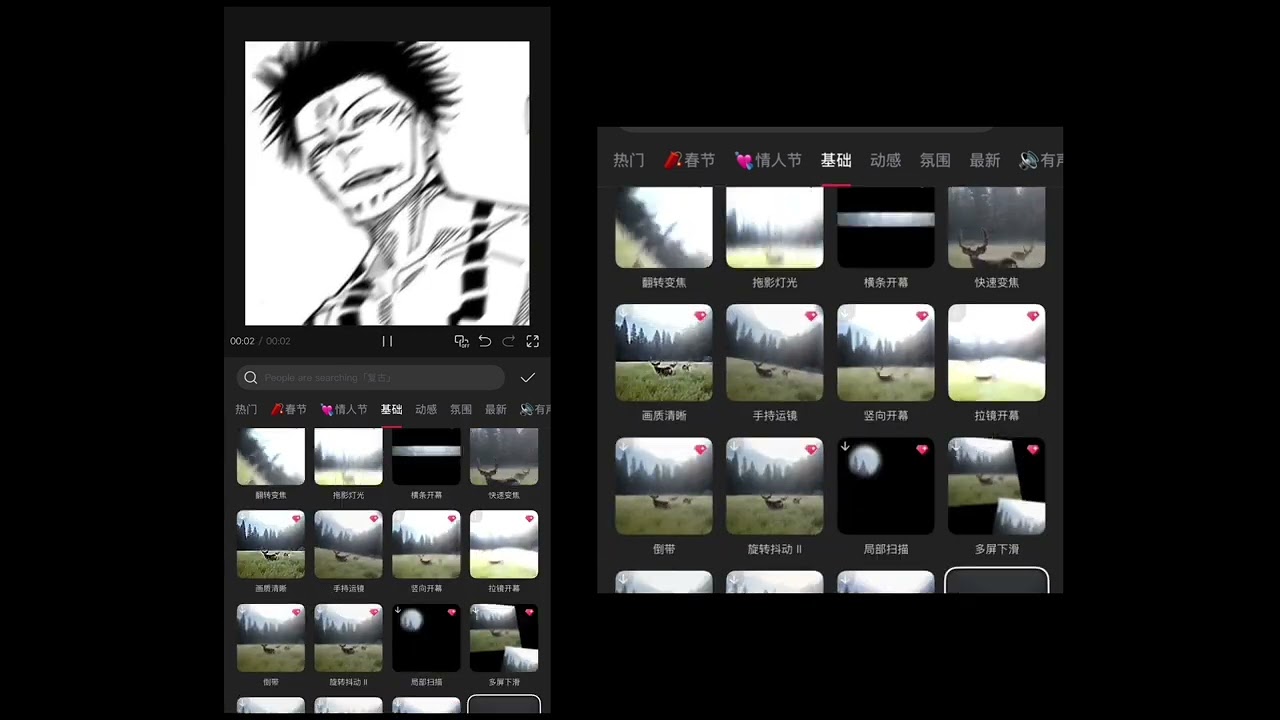Choose 竖向开幕 thumbnail in the enlarged right panel
Viewport: 1280px width, 720px height.
click(x=886, y=353)
